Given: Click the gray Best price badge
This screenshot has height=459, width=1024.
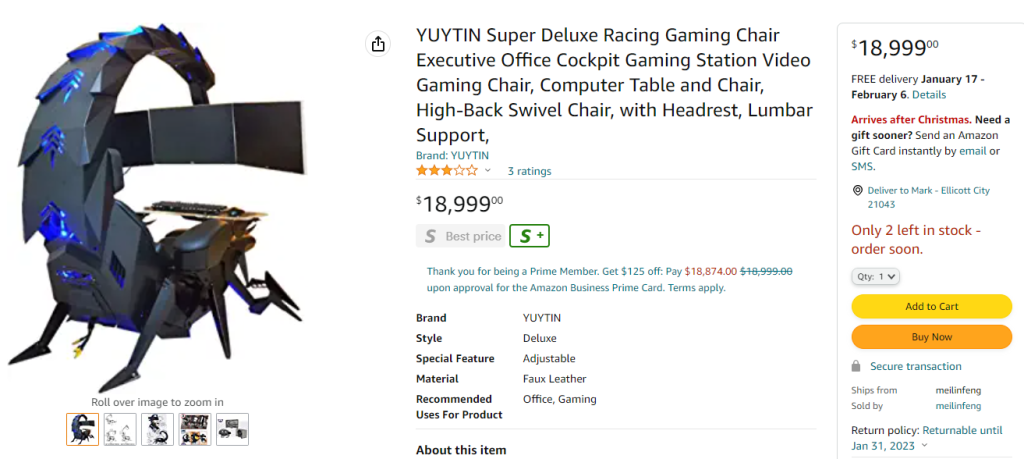Looking at the screenshot, I should tap(461, 237).
